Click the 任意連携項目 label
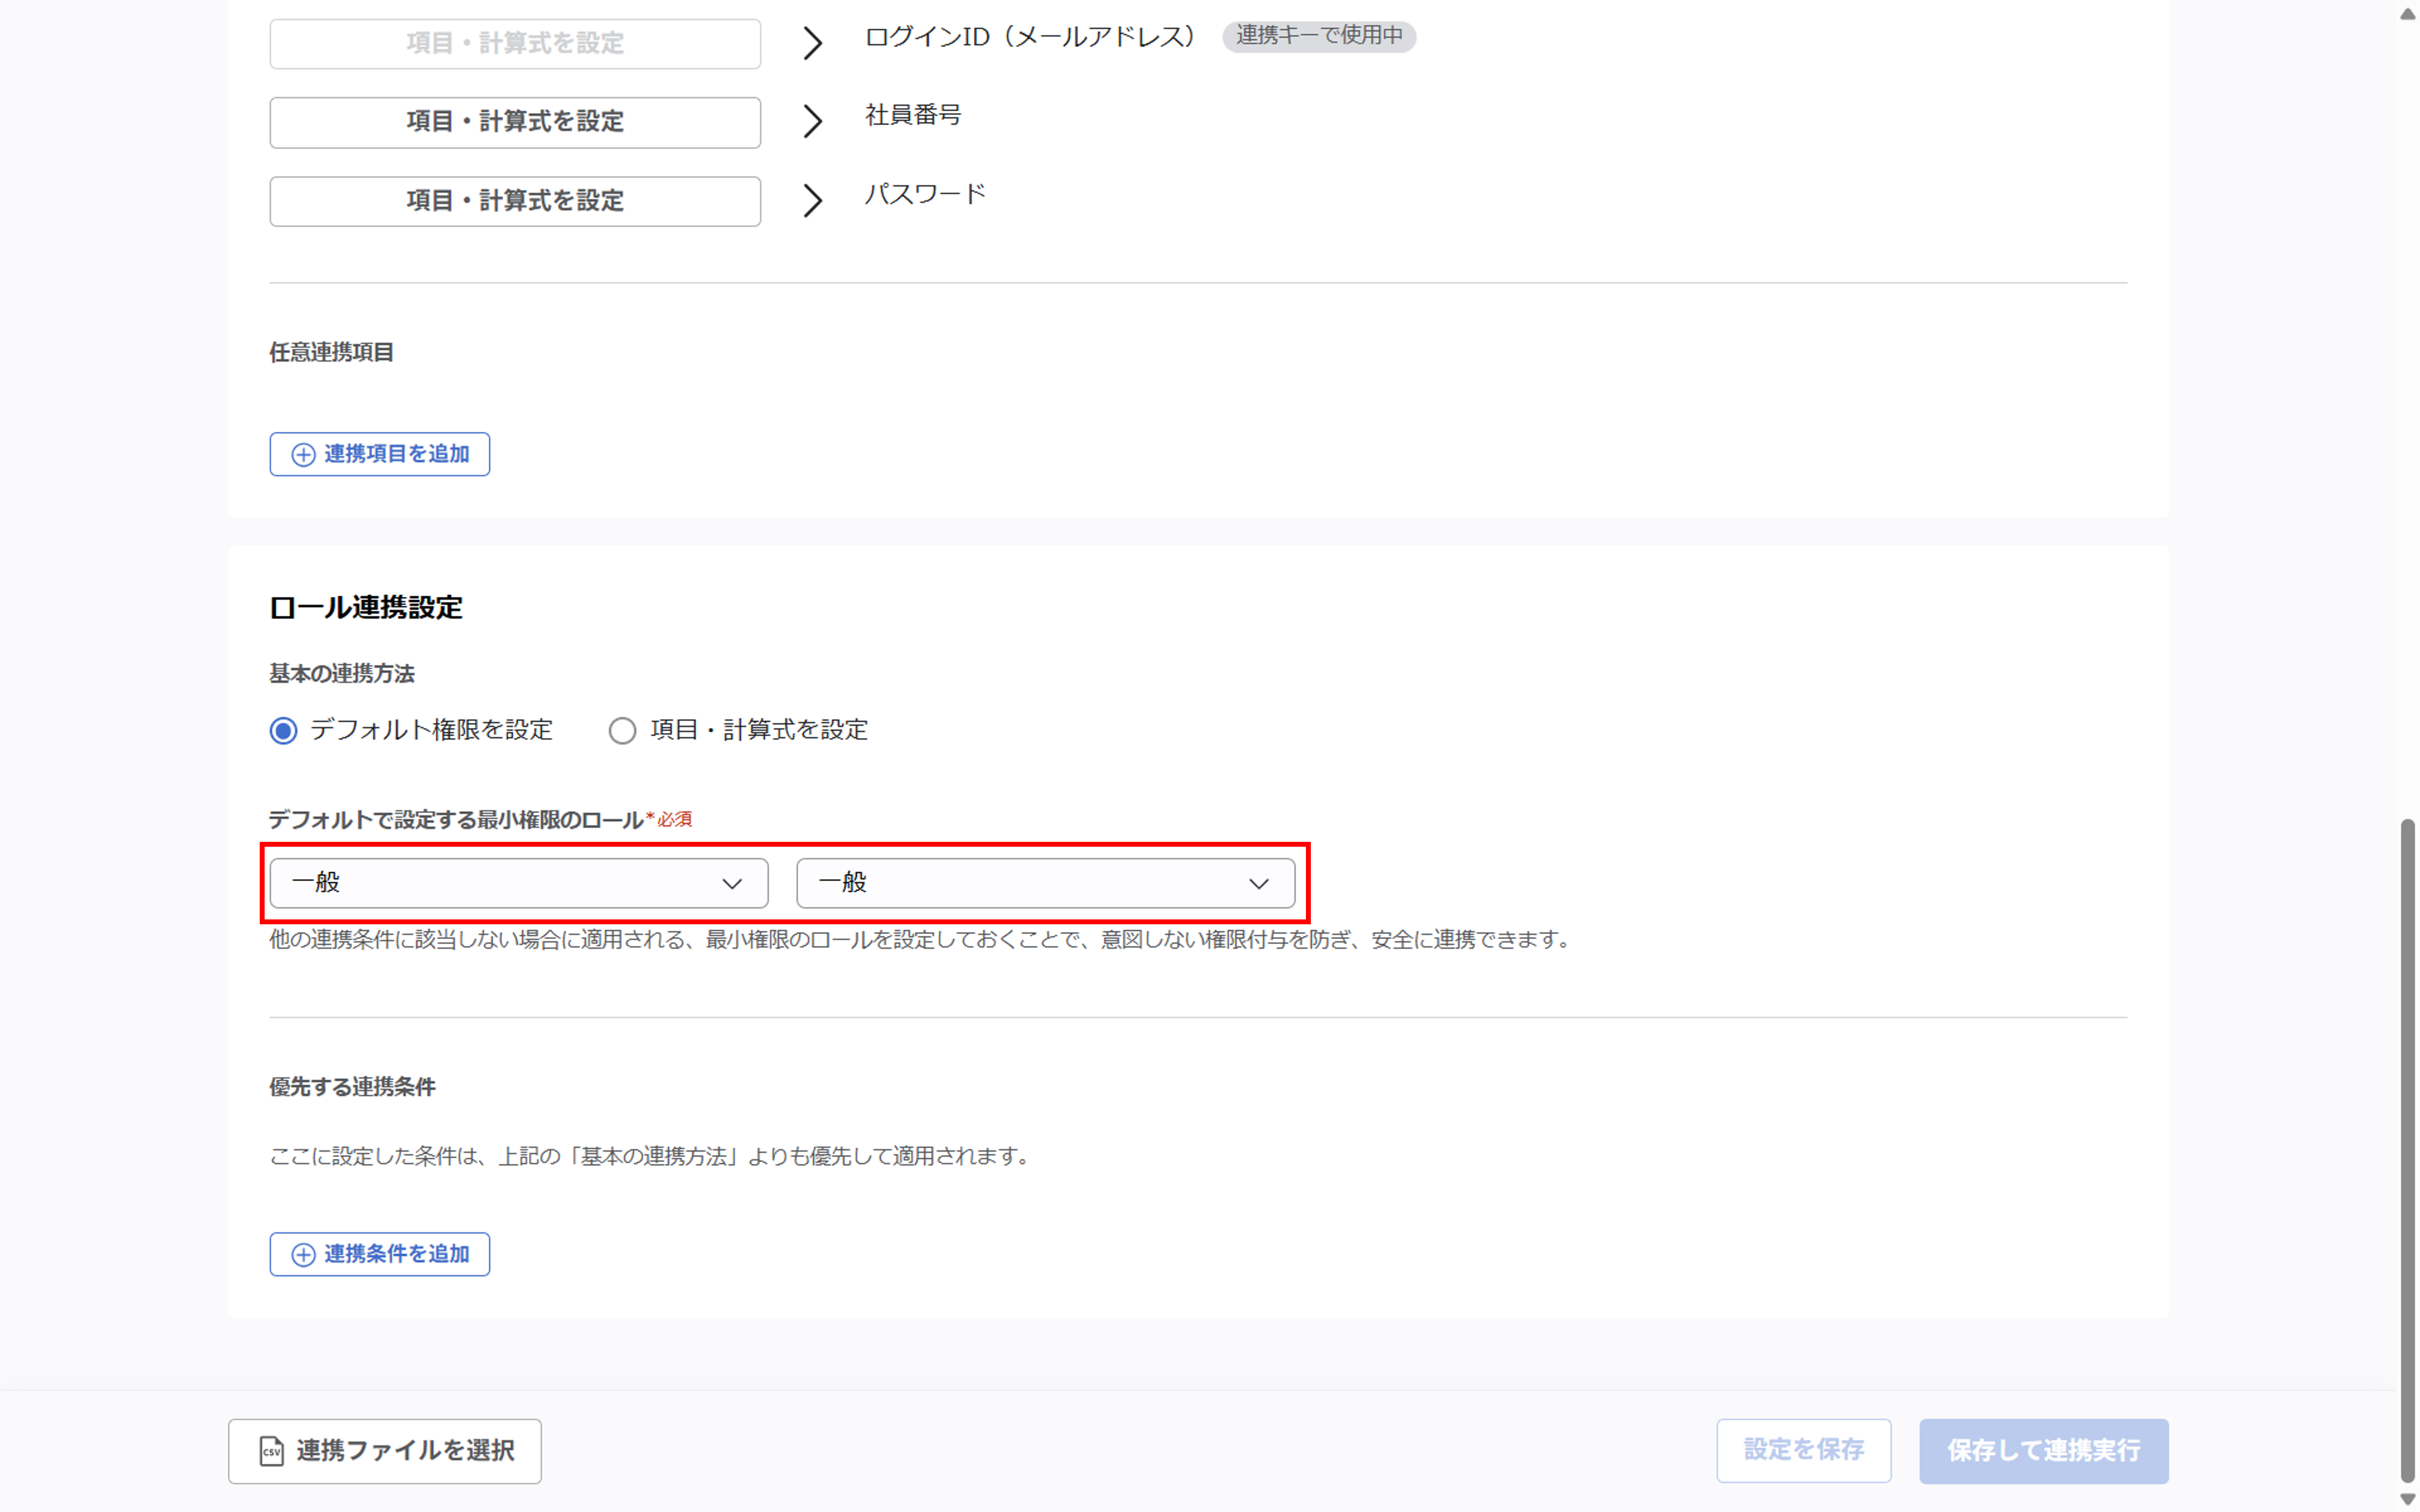Screen dimensions: 2420x1512 331,353
